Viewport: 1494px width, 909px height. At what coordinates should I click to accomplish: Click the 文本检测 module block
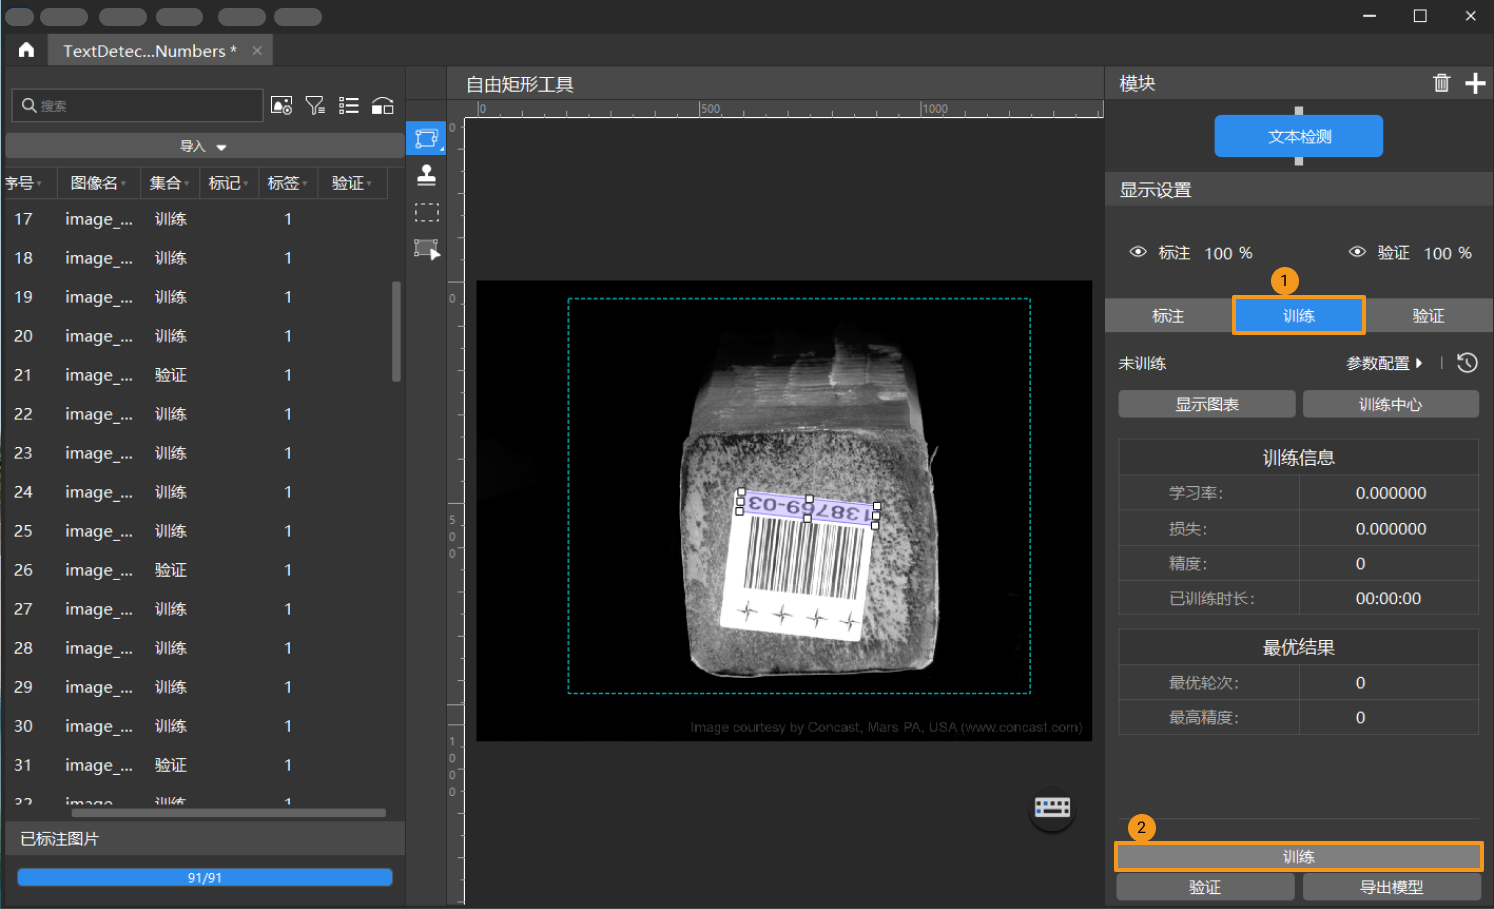[1299, 136]
